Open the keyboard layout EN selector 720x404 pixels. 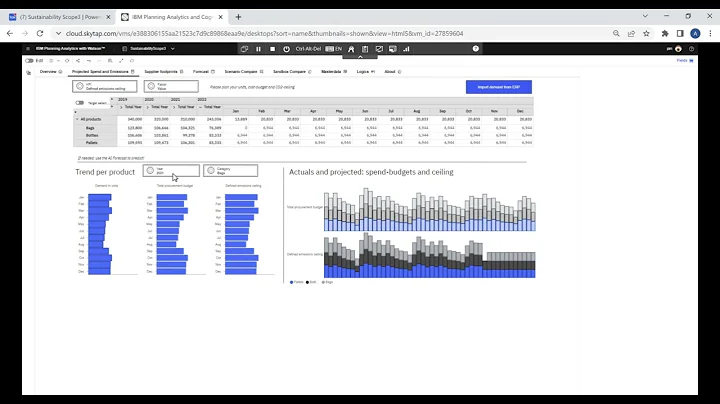tap(334, 49)
